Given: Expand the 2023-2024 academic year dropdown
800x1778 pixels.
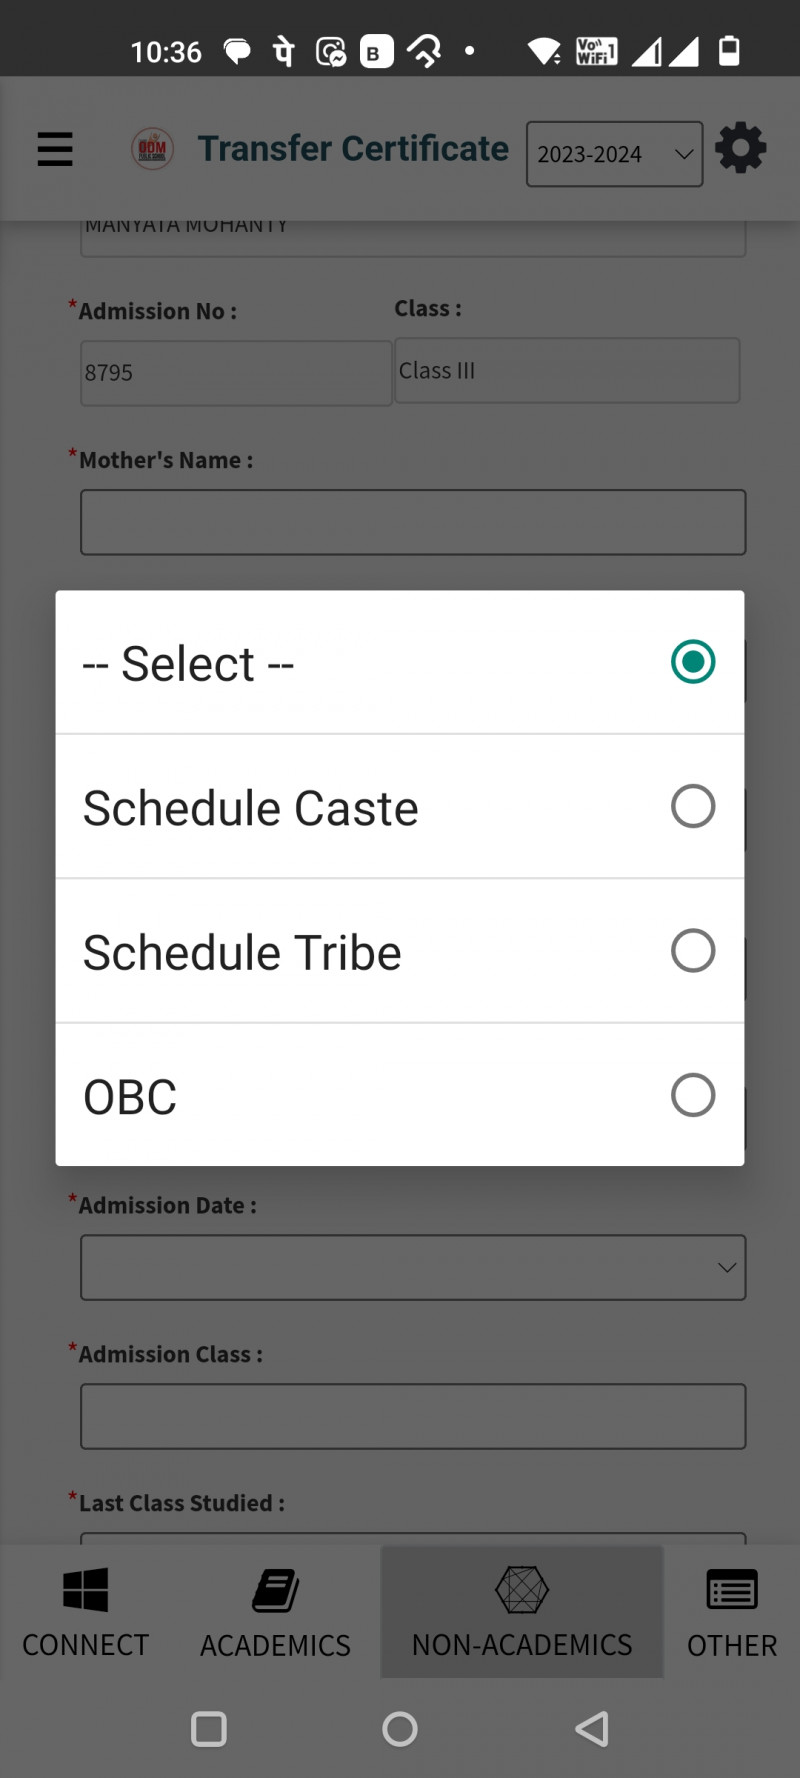Looking at the screenshot, I should (614, 154).
